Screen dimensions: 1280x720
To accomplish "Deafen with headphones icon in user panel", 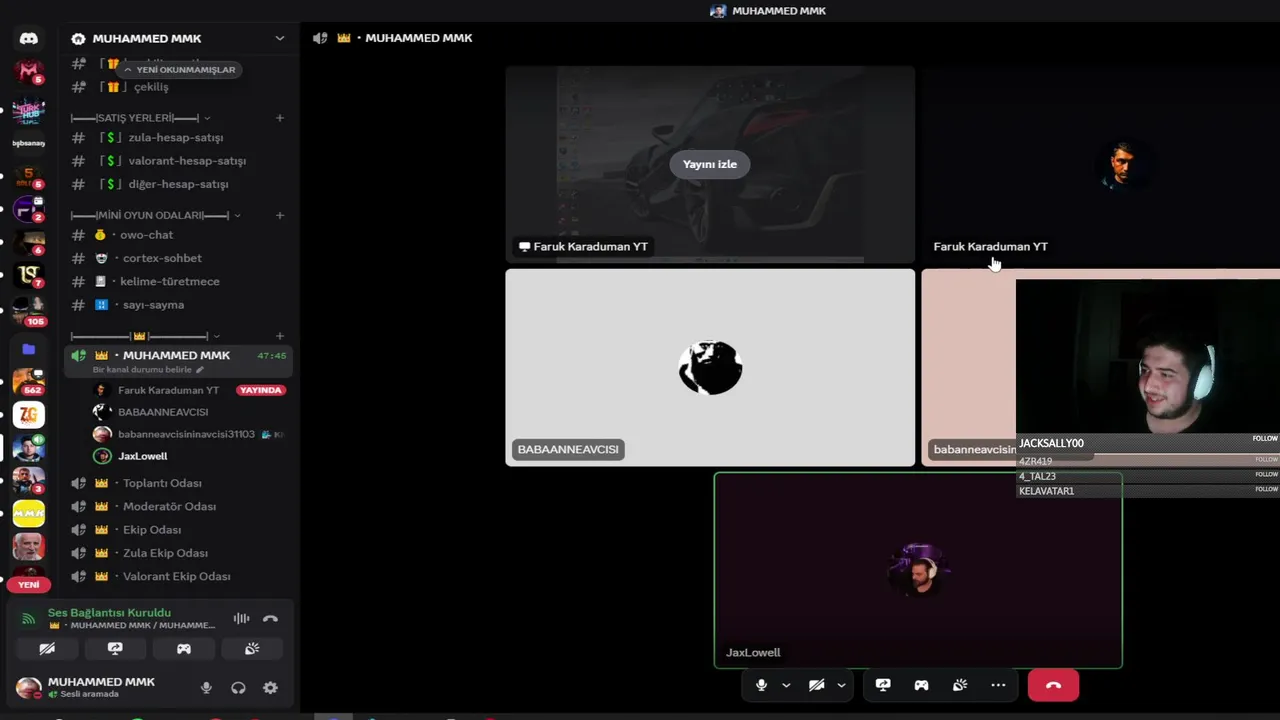I will [238, 688].
